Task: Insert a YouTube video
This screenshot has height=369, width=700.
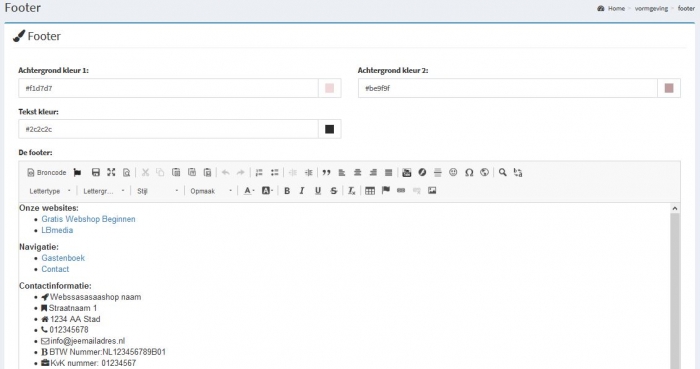Action: pos(407,172)
